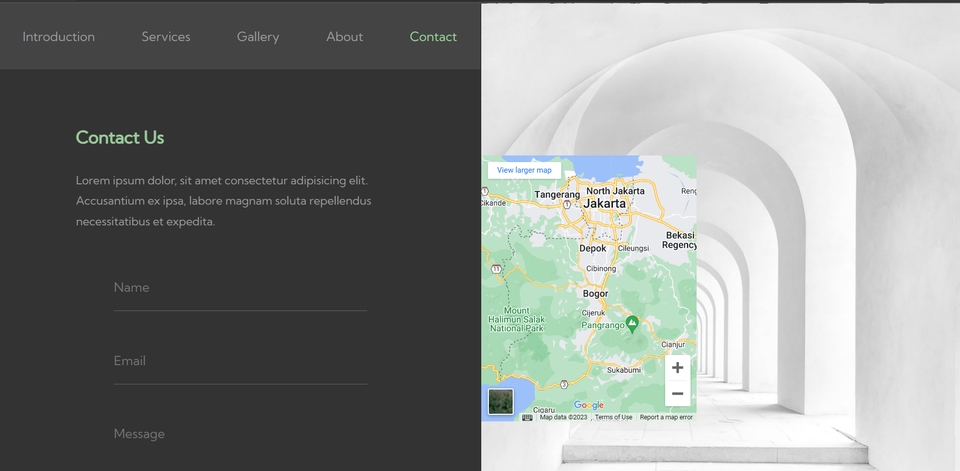Screen dimensions: 960x471
Task: Open View larger map link
Action: click(x=524, y=170)
